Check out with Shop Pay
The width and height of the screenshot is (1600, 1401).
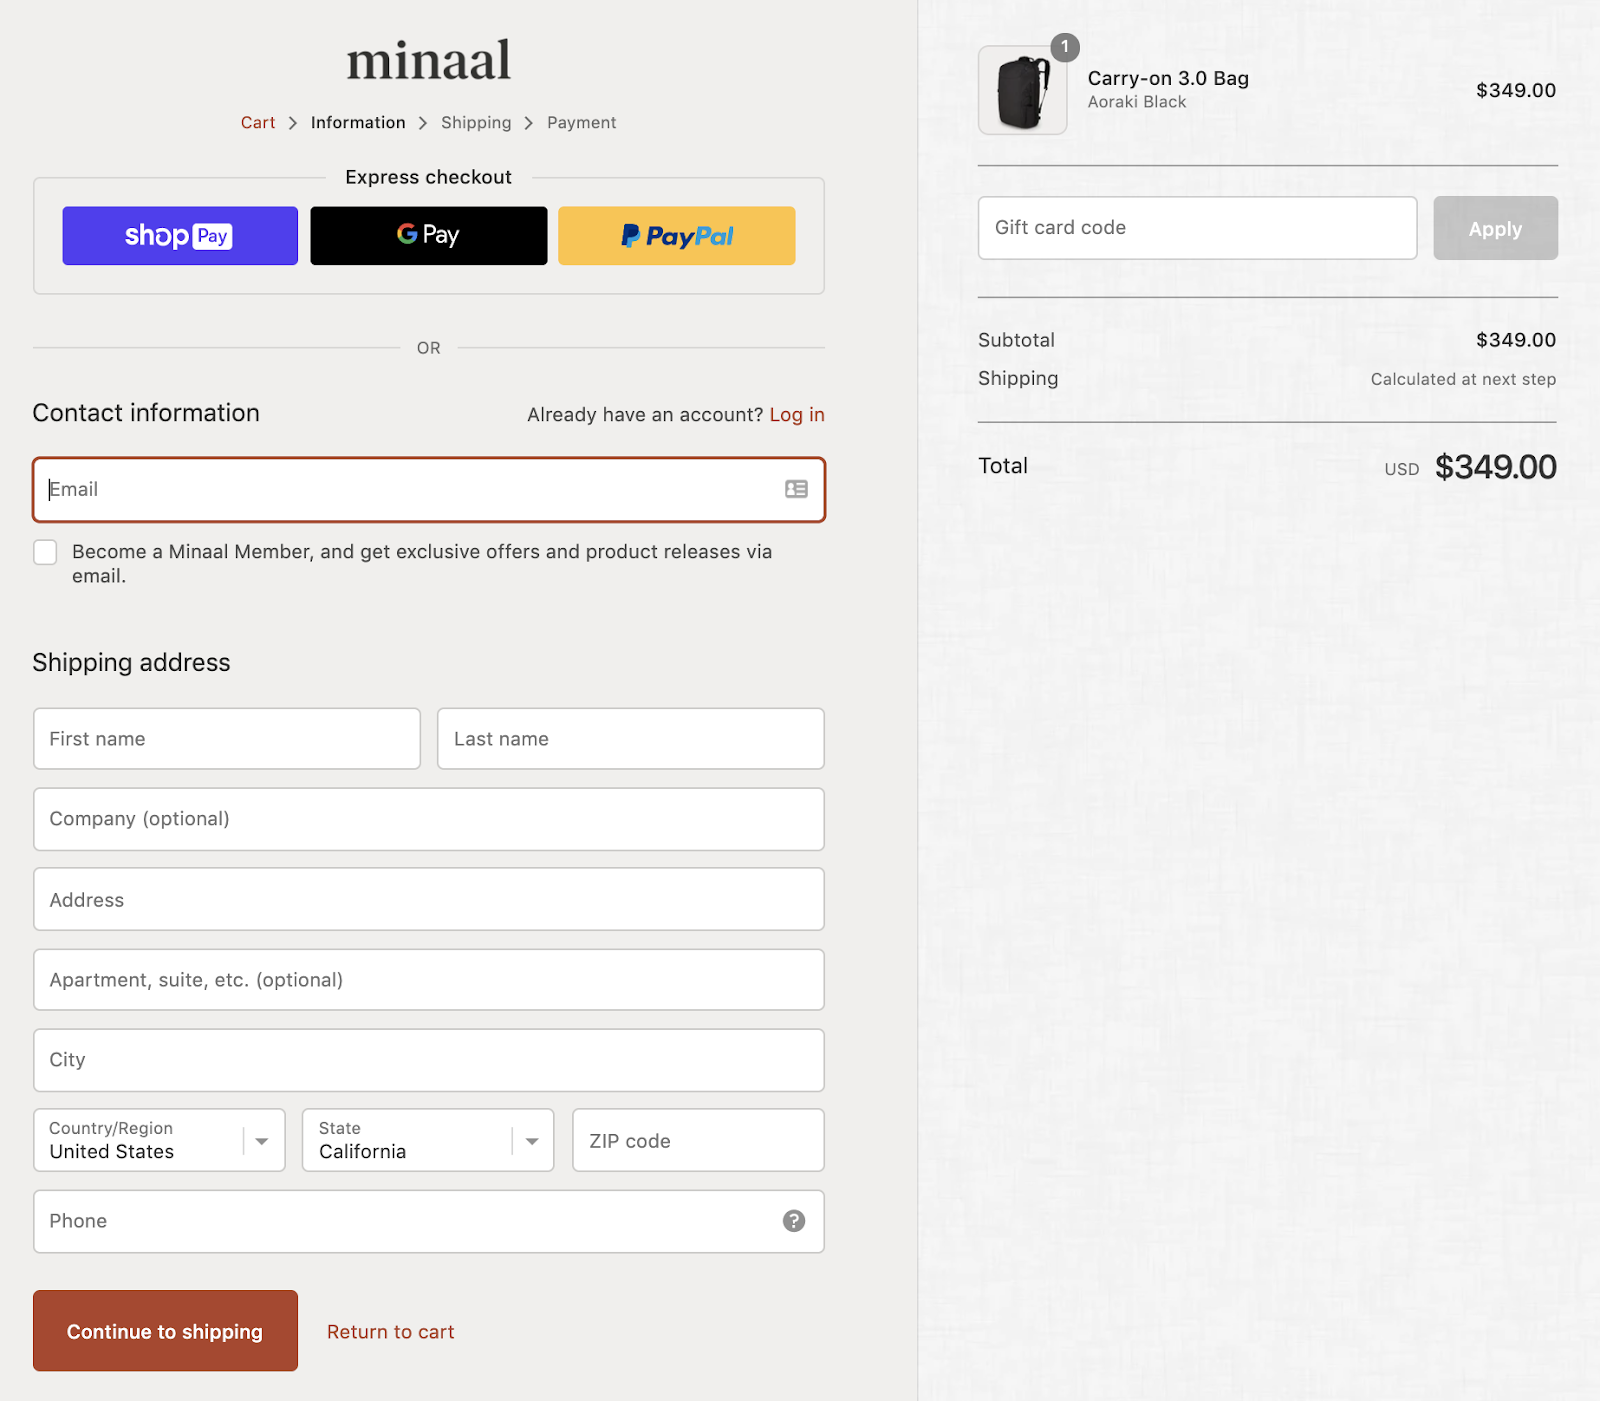[180, 236]
